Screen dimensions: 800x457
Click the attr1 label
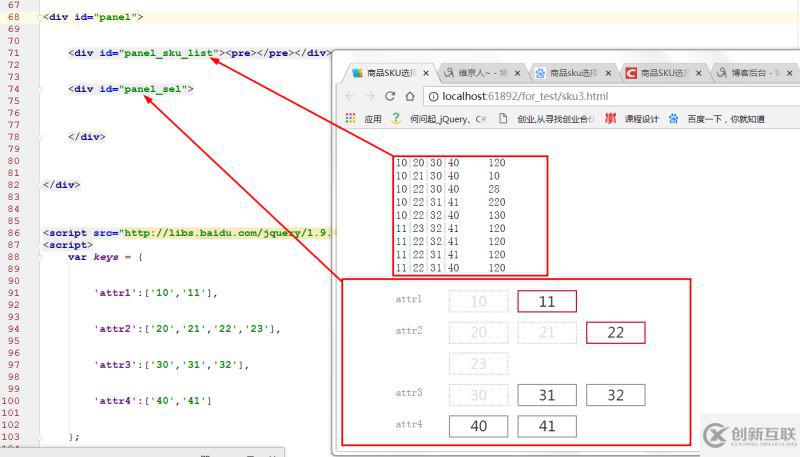409,299
